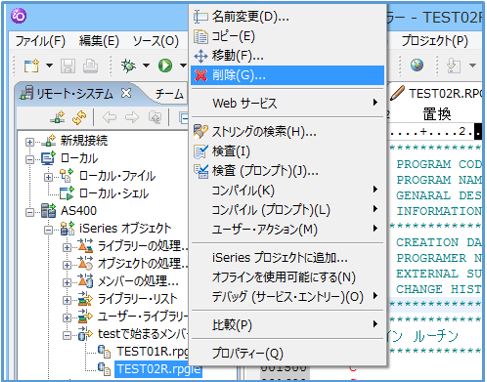Open the ユーザー・アクション(M) submenu
Image resolution: width=487 pixels, height=382 pixels.
tap(287, 229)
